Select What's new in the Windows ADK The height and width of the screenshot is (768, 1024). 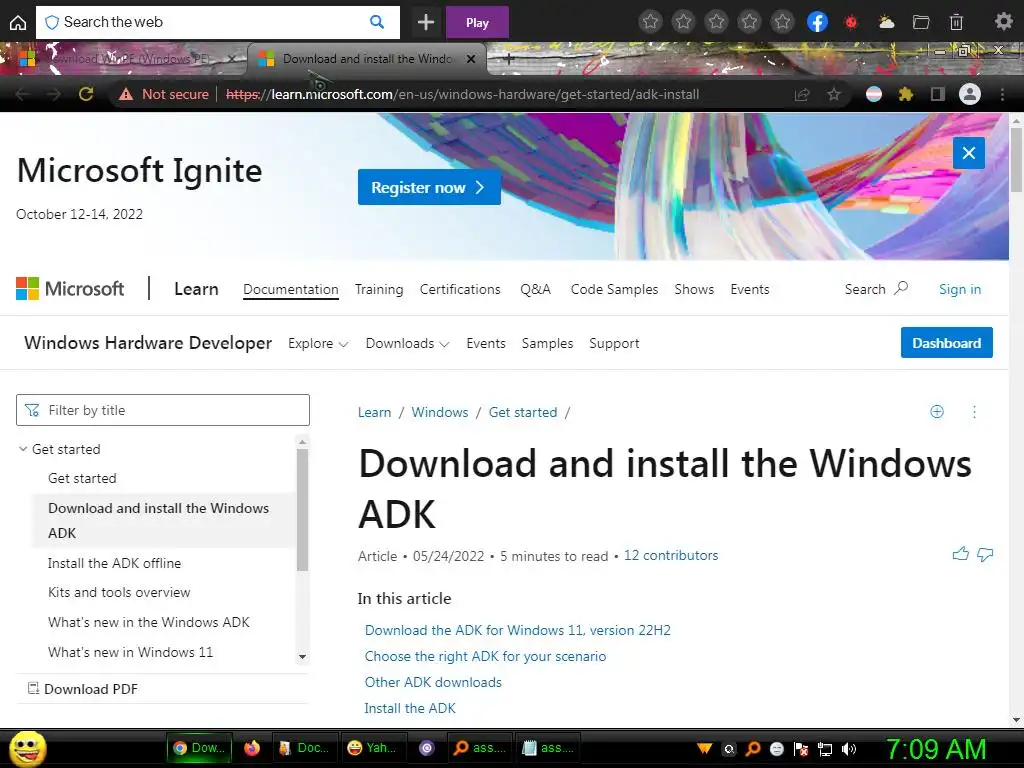(149, 622)
